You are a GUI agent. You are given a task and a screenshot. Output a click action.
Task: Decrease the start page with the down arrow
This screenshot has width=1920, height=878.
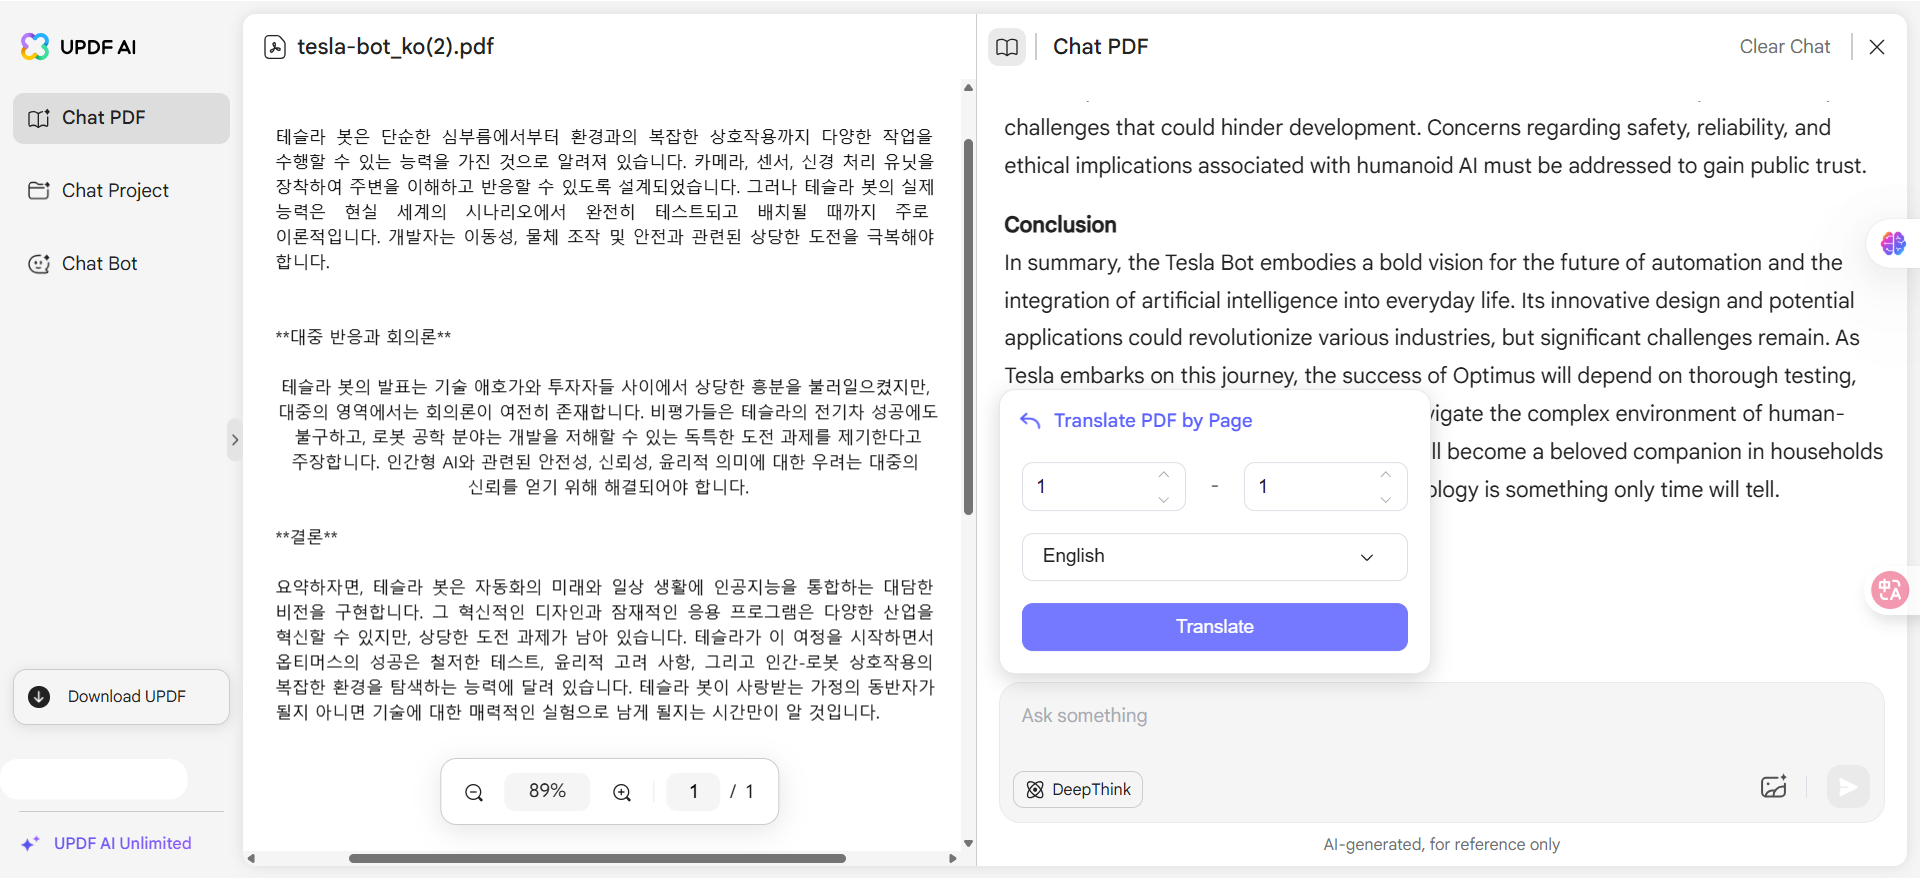coord(1164,499)
